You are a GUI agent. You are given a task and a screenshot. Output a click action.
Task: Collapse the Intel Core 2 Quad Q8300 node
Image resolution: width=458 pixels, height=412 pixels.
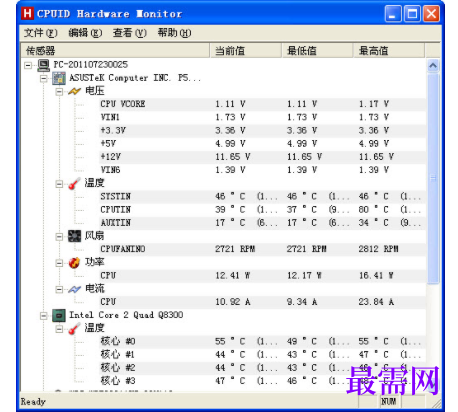(44, 315)
